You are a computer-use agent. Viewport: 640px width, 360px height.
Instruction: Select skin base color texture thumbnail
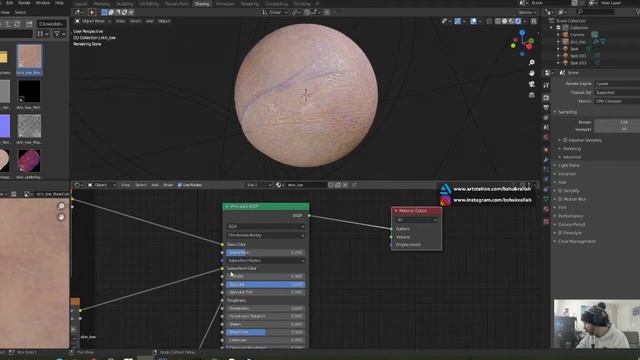29,56
